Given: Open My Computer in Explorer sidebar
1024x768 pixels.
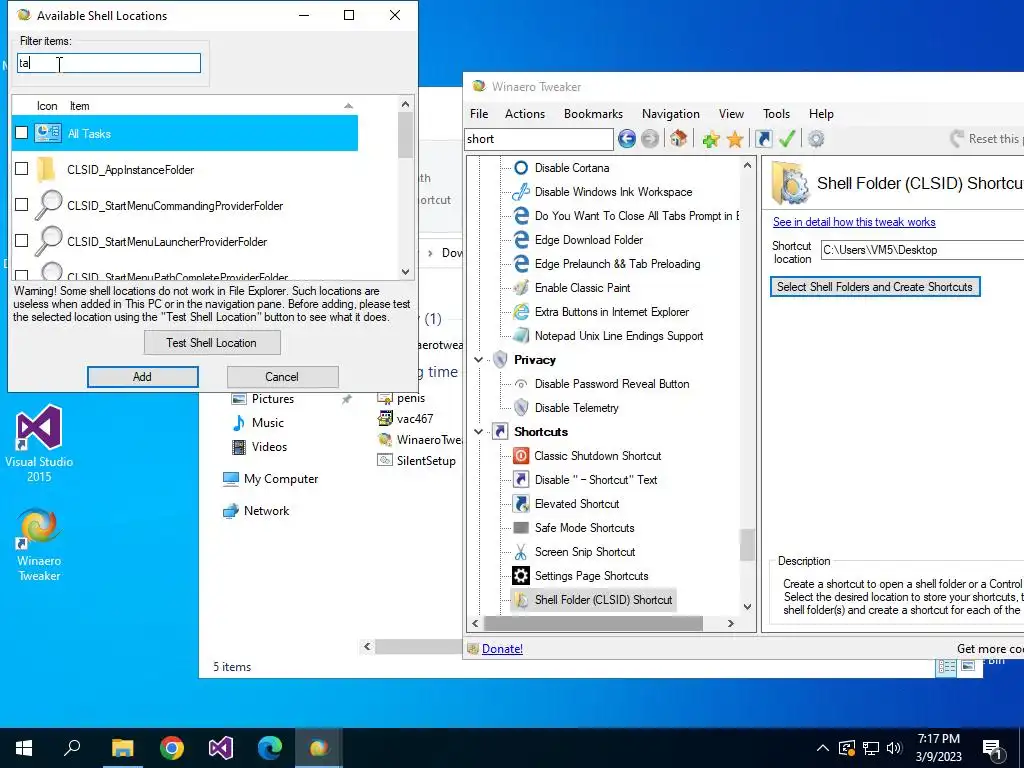Looking at the screenshot, I should click(270, 479).
